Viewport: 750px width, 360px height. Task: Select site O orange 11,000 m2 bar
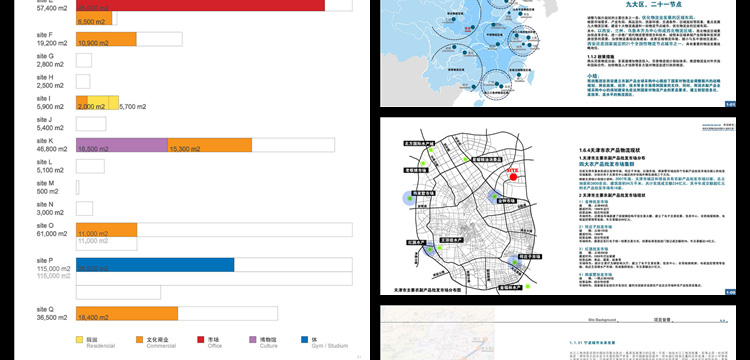(x=107, y=229)
